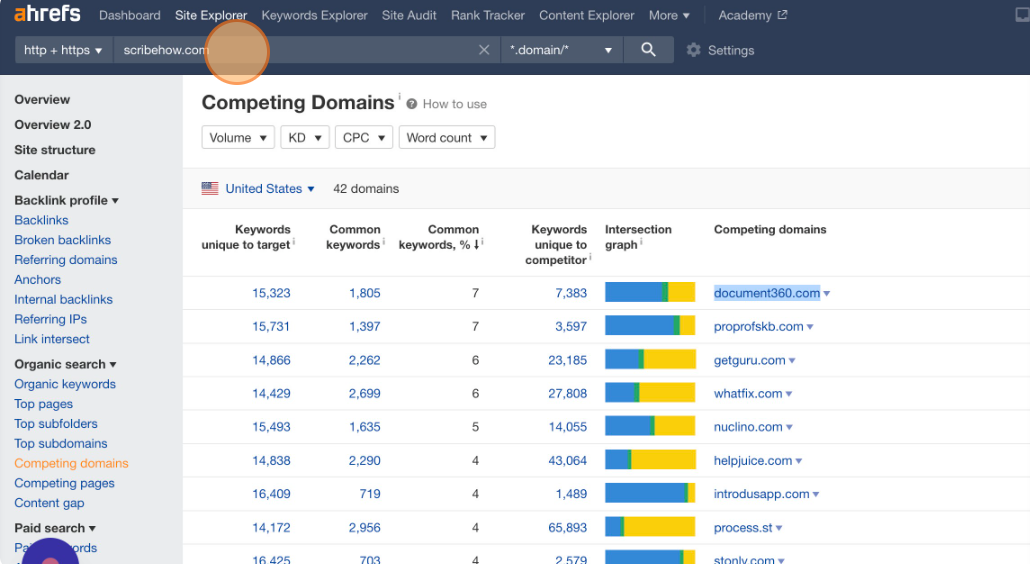This screenshot has height=564, width=1030.
Task: Open Link intersect report
Action: [x=52, y=339]
